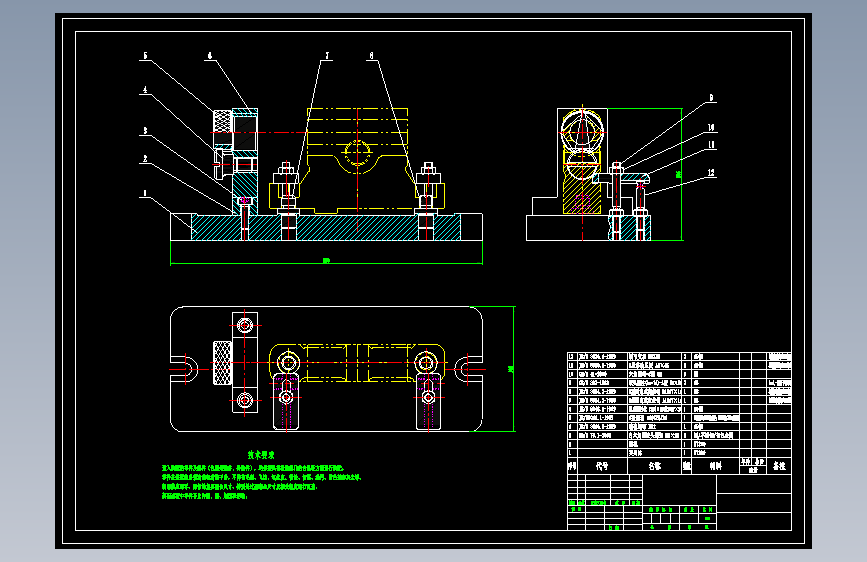Click part balloon number 4 label
This screenshot has height=562, width=867.
145,90
